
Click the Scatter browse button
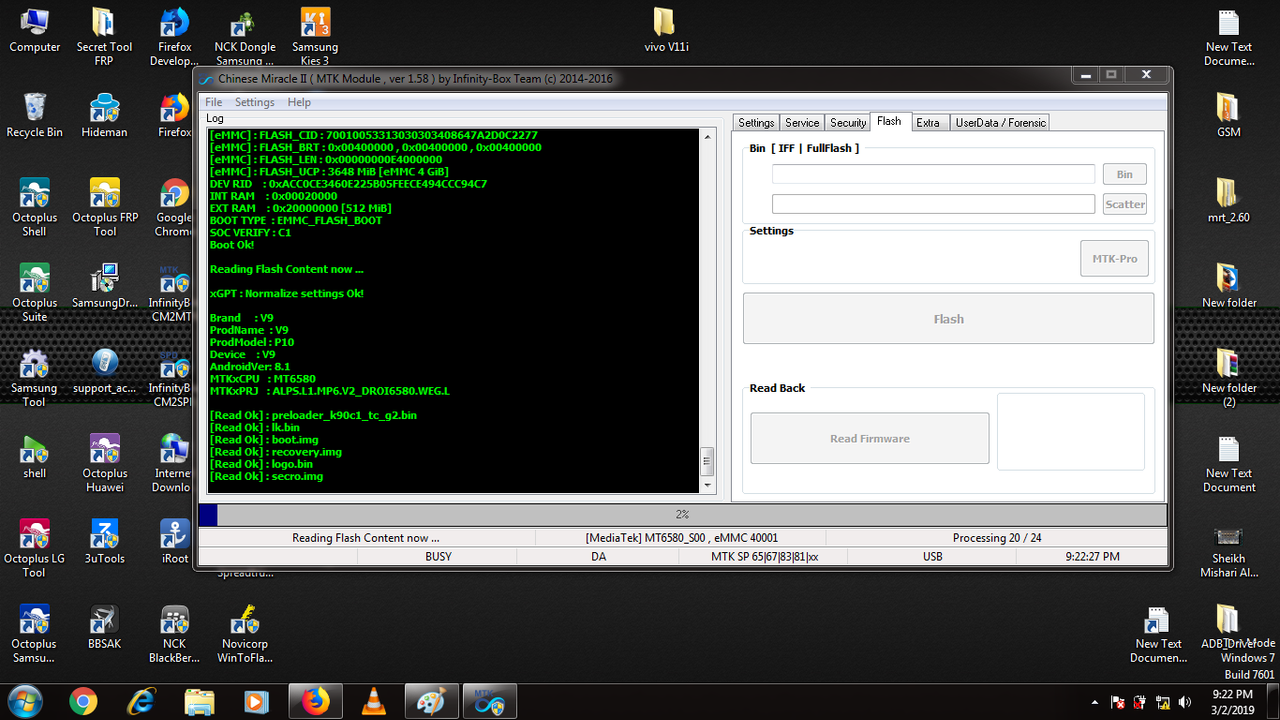[1124, 204]
